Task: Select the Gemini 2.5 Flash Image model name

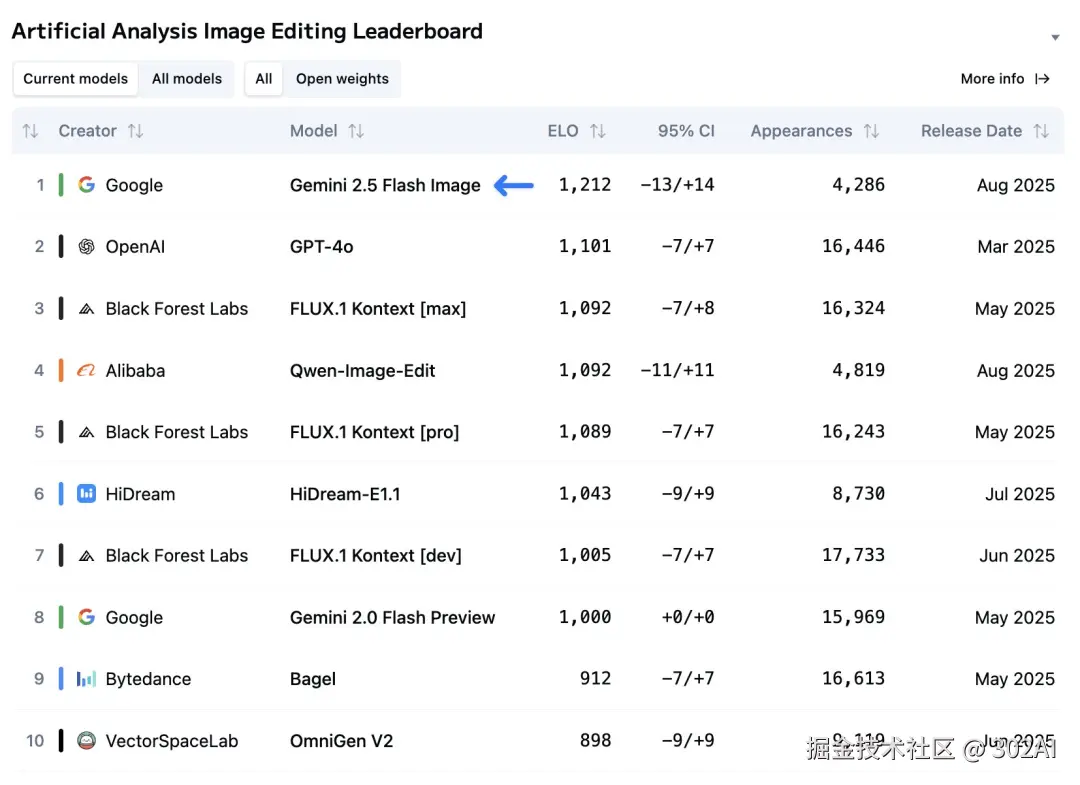Action: point(385,185)
